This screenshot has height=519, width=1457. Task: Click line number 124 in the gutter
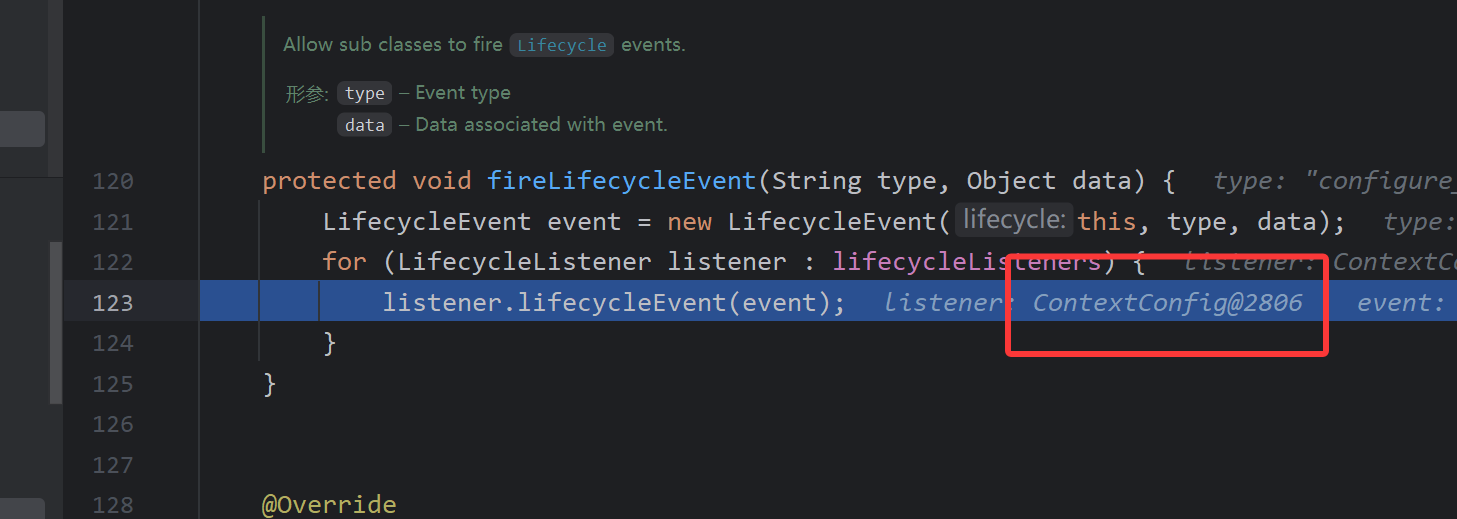pyautogui.click(x=112, y=343)
